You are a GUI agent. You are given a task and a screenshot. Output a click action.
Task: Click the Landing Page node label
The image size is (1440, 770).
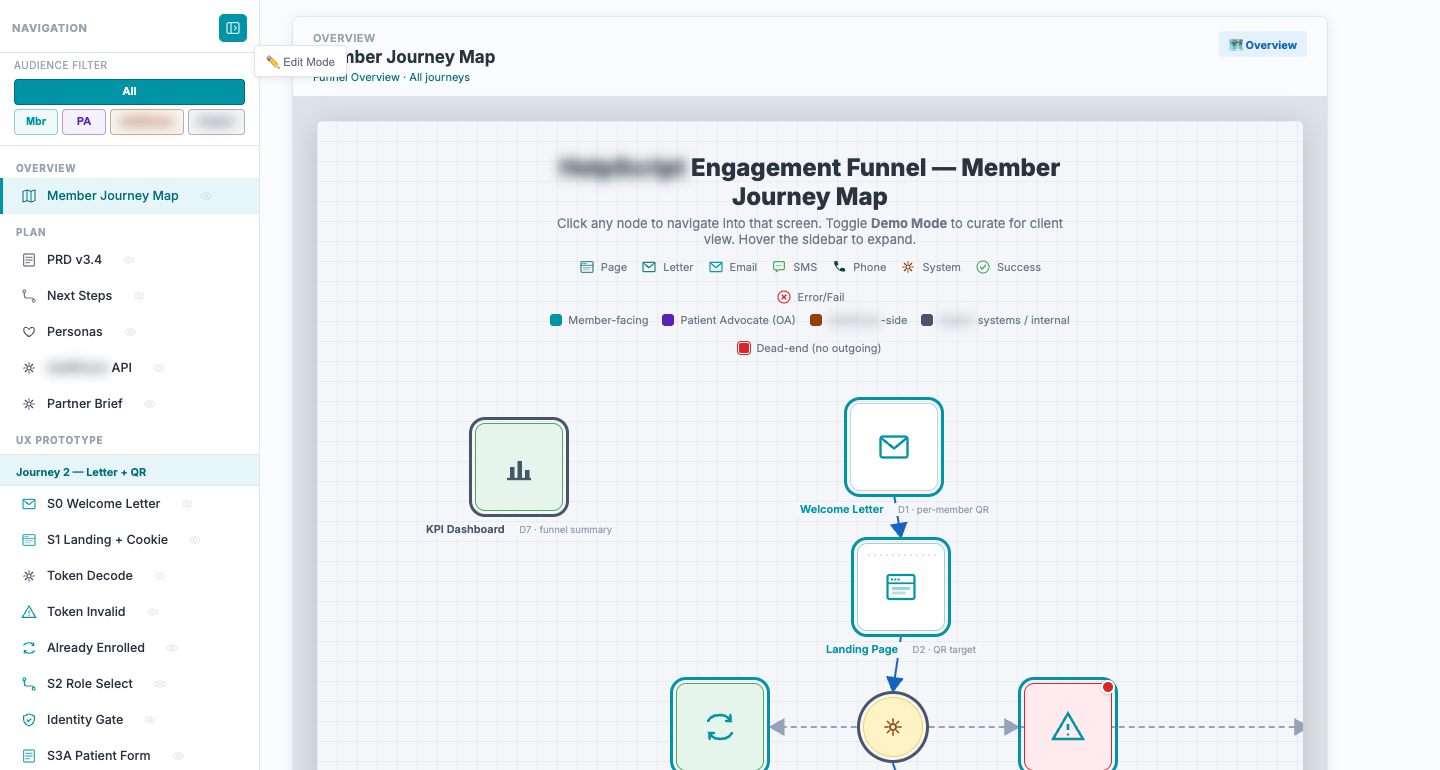[862, 650]
